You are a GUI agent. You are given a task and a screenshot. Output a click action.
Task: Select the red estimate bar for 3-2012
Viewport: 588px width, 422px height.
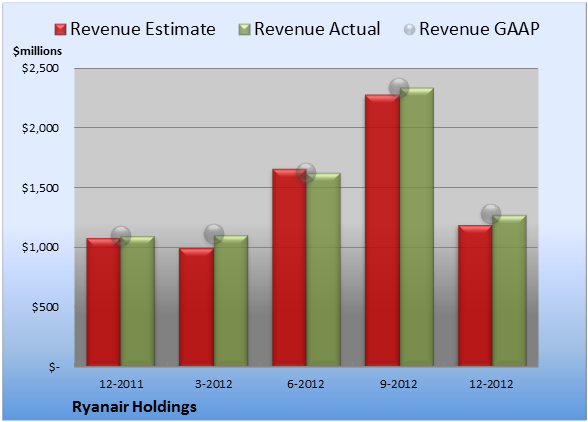(196, 307)
